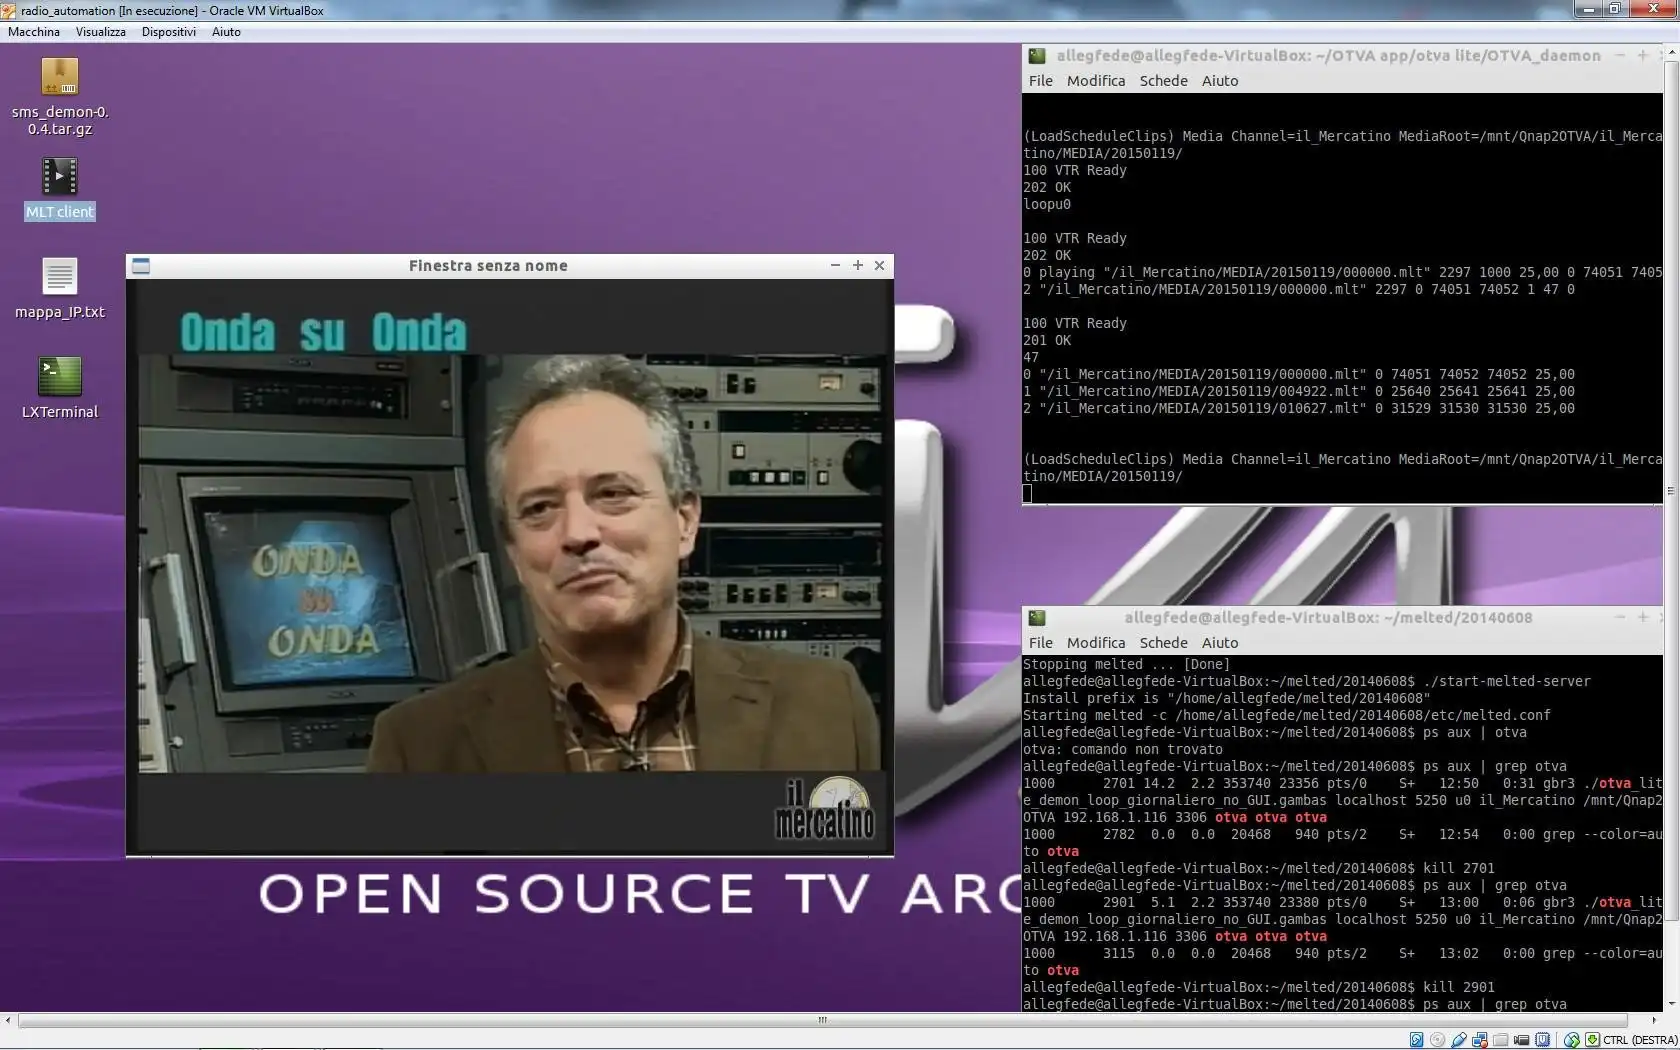This screenshot has width=1680, height=1050.
Task: Click the '201 OK' line in OTVA_daemon terminal
Action: coord(1047,340)
